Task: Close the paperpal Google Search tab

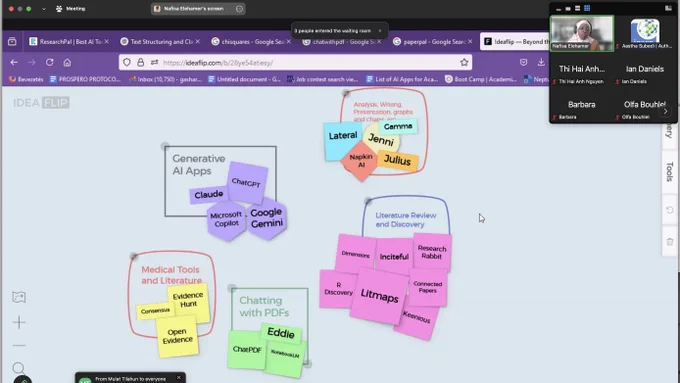Action: 470,41
